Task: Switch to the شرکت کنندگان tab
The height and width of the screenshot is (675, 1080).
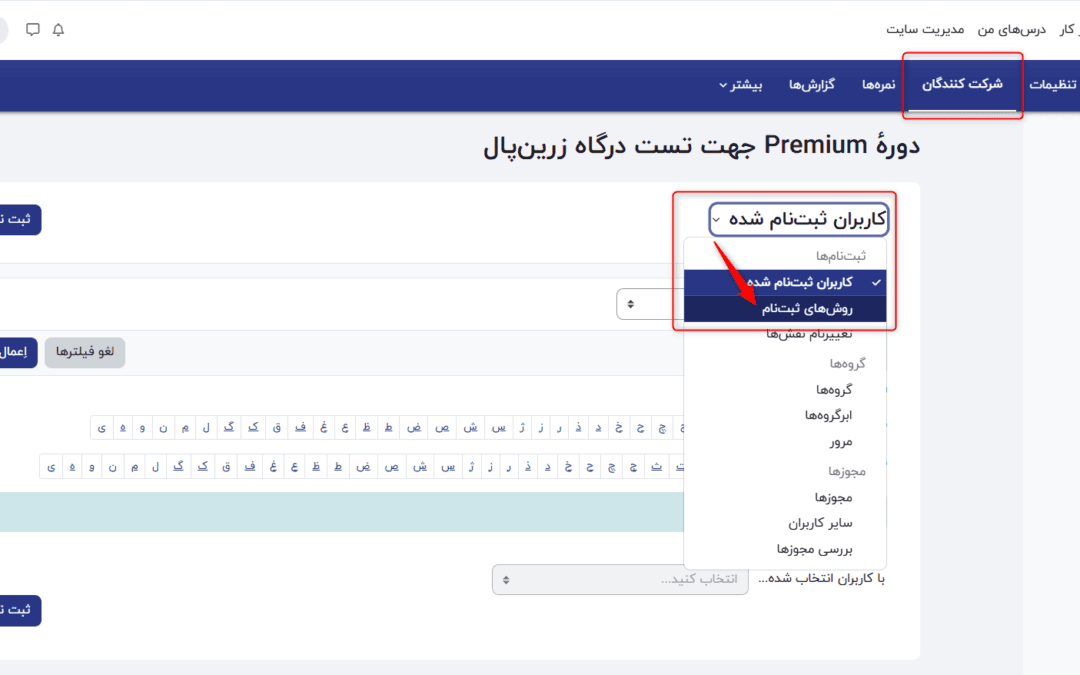Action: point(961,85)
